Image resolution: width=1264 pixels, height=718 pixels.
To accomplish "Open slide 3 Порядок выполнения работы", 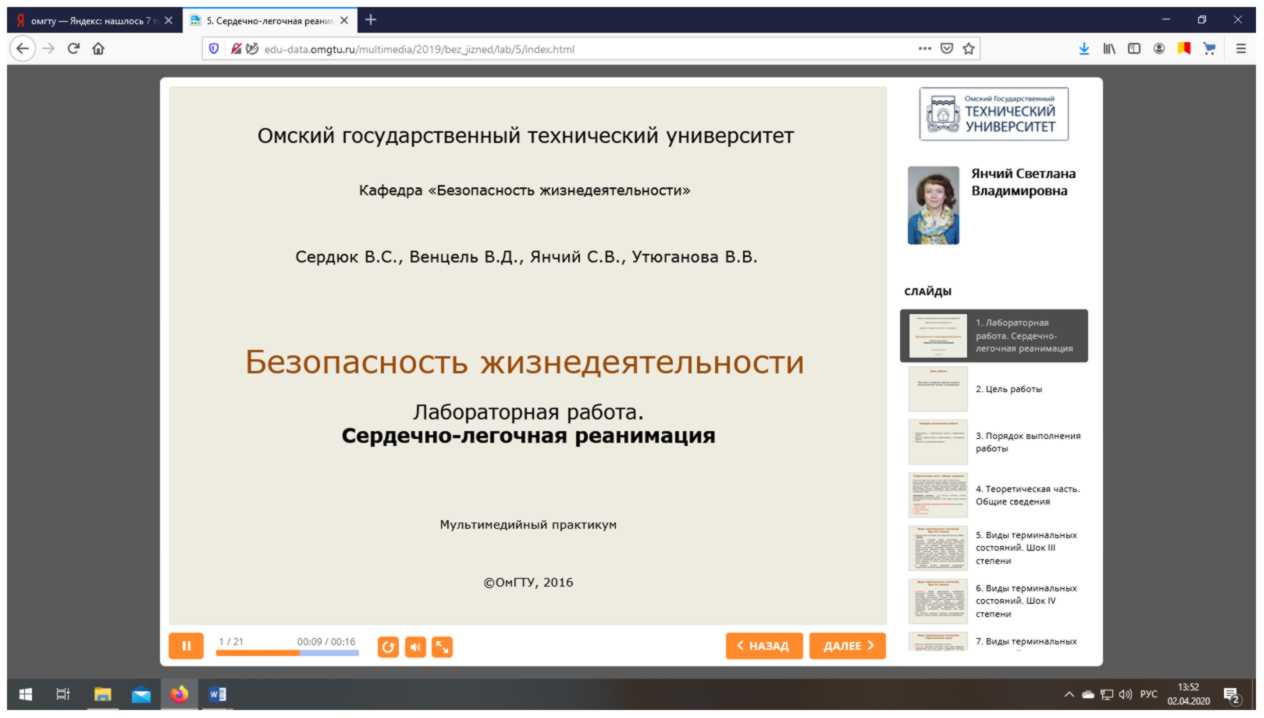I will click(x=993, y=442).
